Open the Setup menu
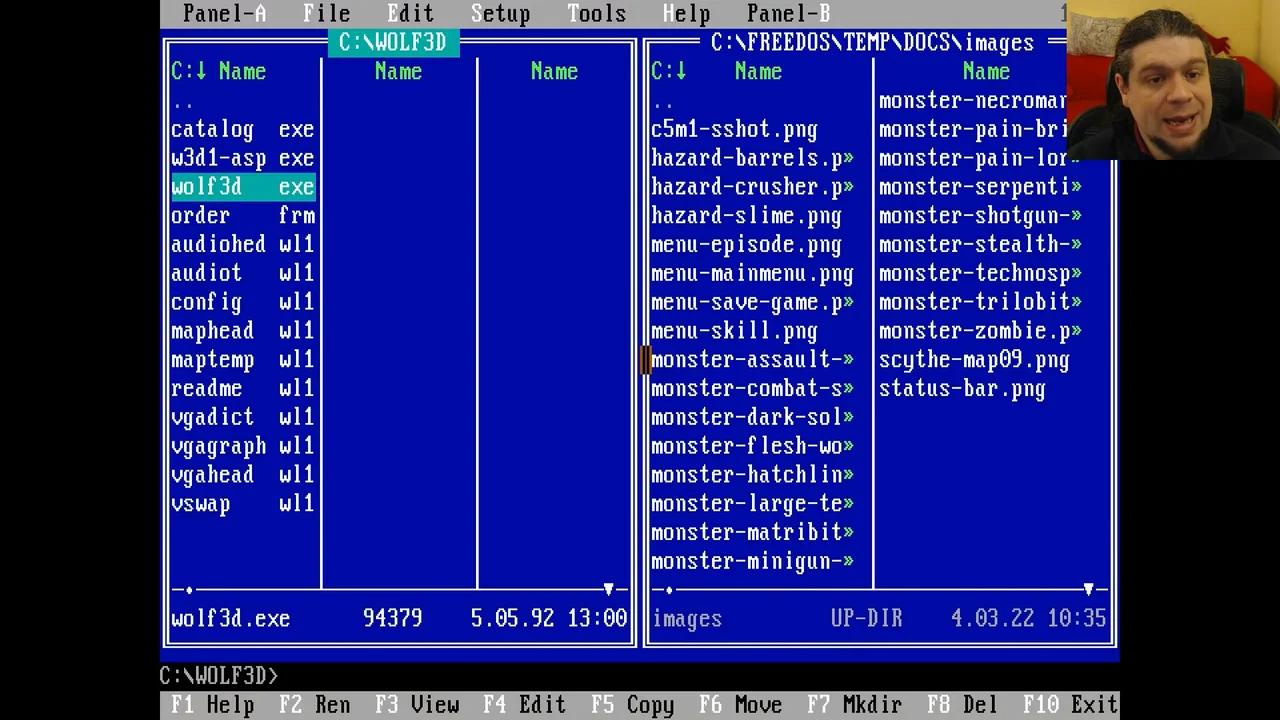This screenshot has height=720, width=1280. [500, 13]
